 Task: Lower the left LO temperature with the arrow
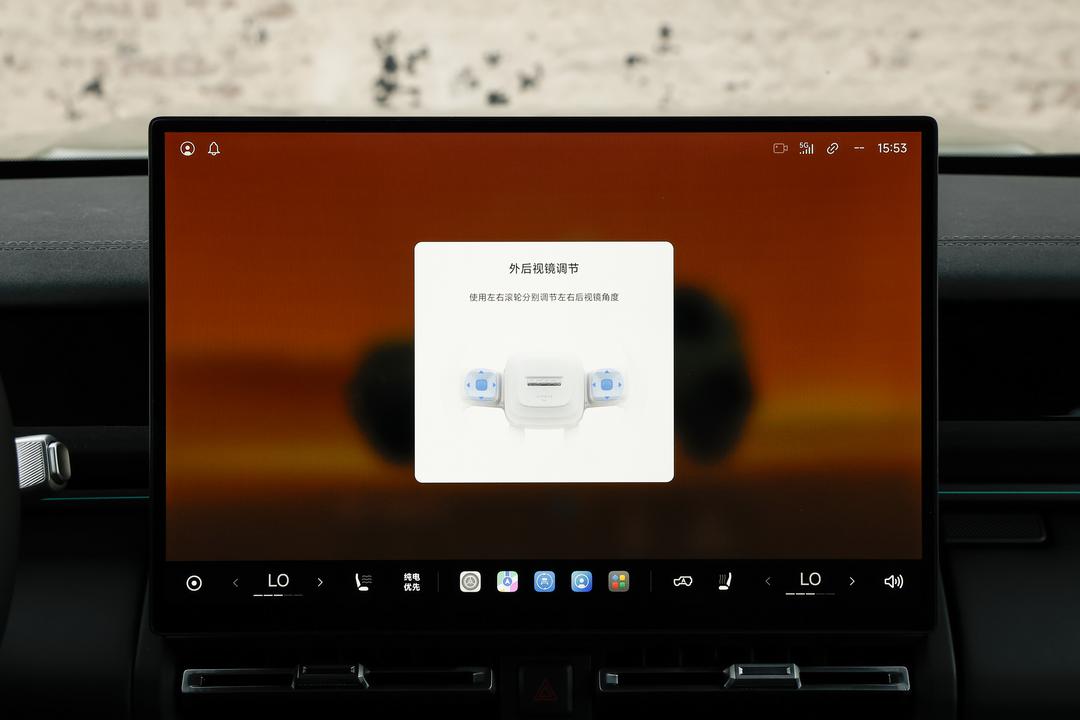click(236, 583)
